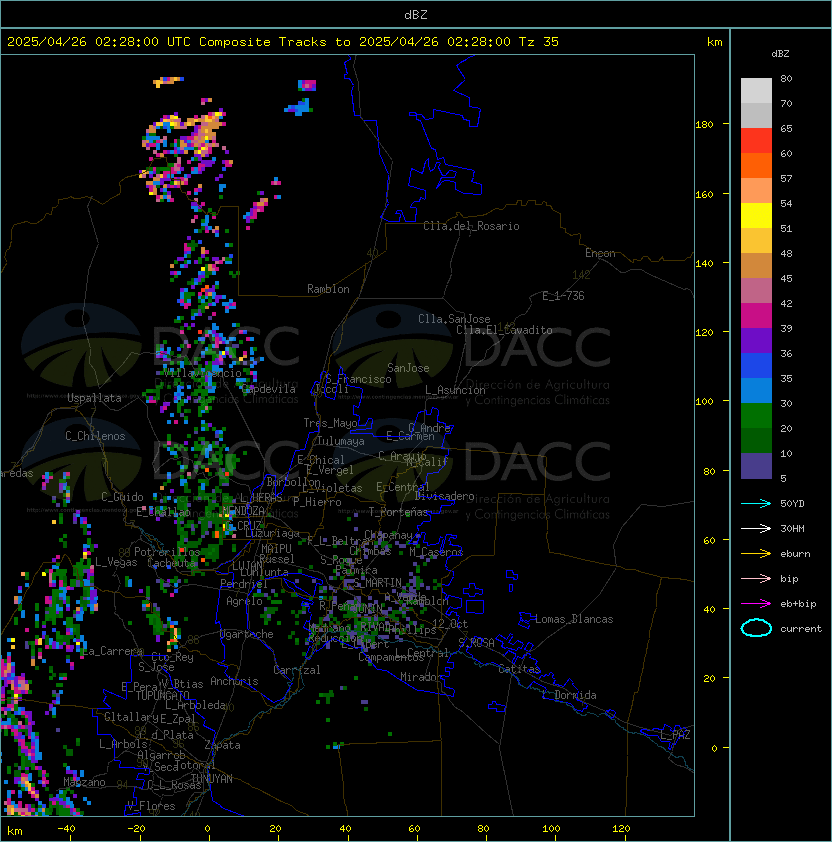
Task: Click the 'Tz 35' threshold text in header
Action: coord(539,42)
